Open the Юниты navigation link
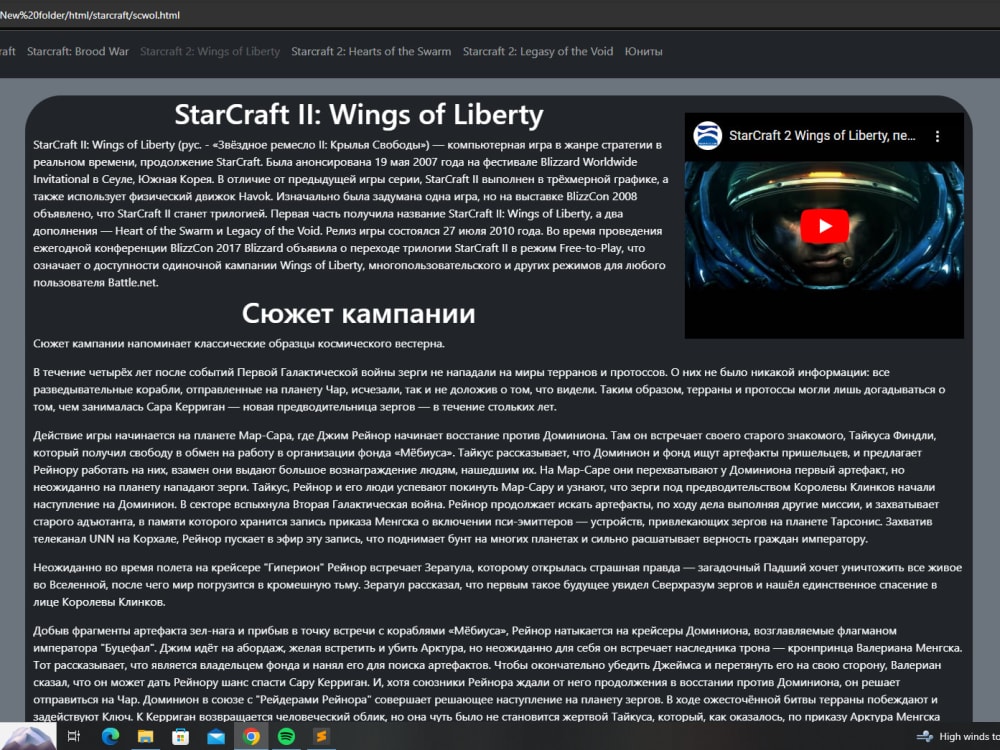Image resolution: width=1000 pixels, height=750 pixels. [x=643, y=52]
